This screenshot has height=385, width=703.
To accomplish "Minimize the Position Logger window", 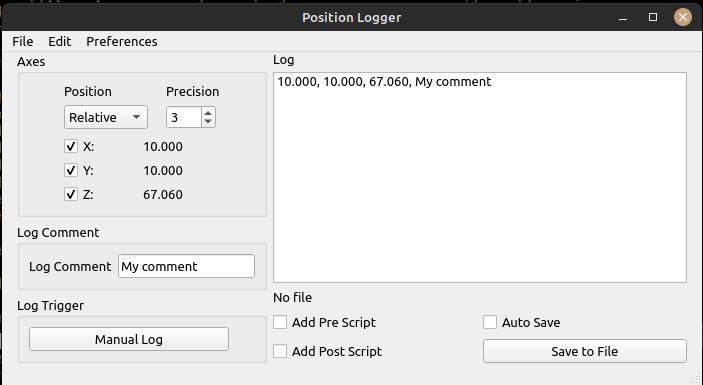I will 623,18.
